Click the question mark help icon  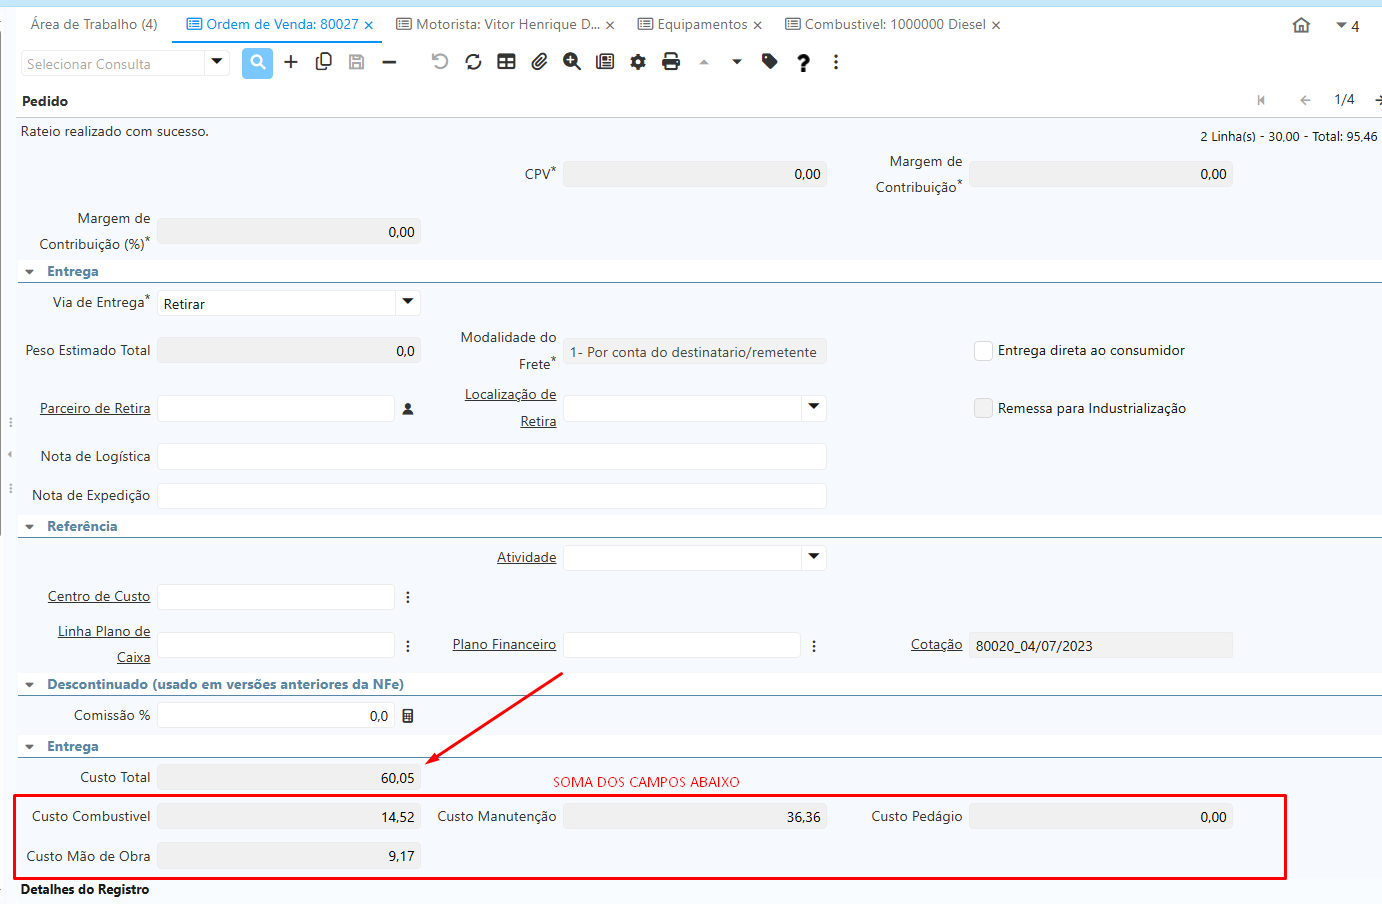[x=803, y=63]
